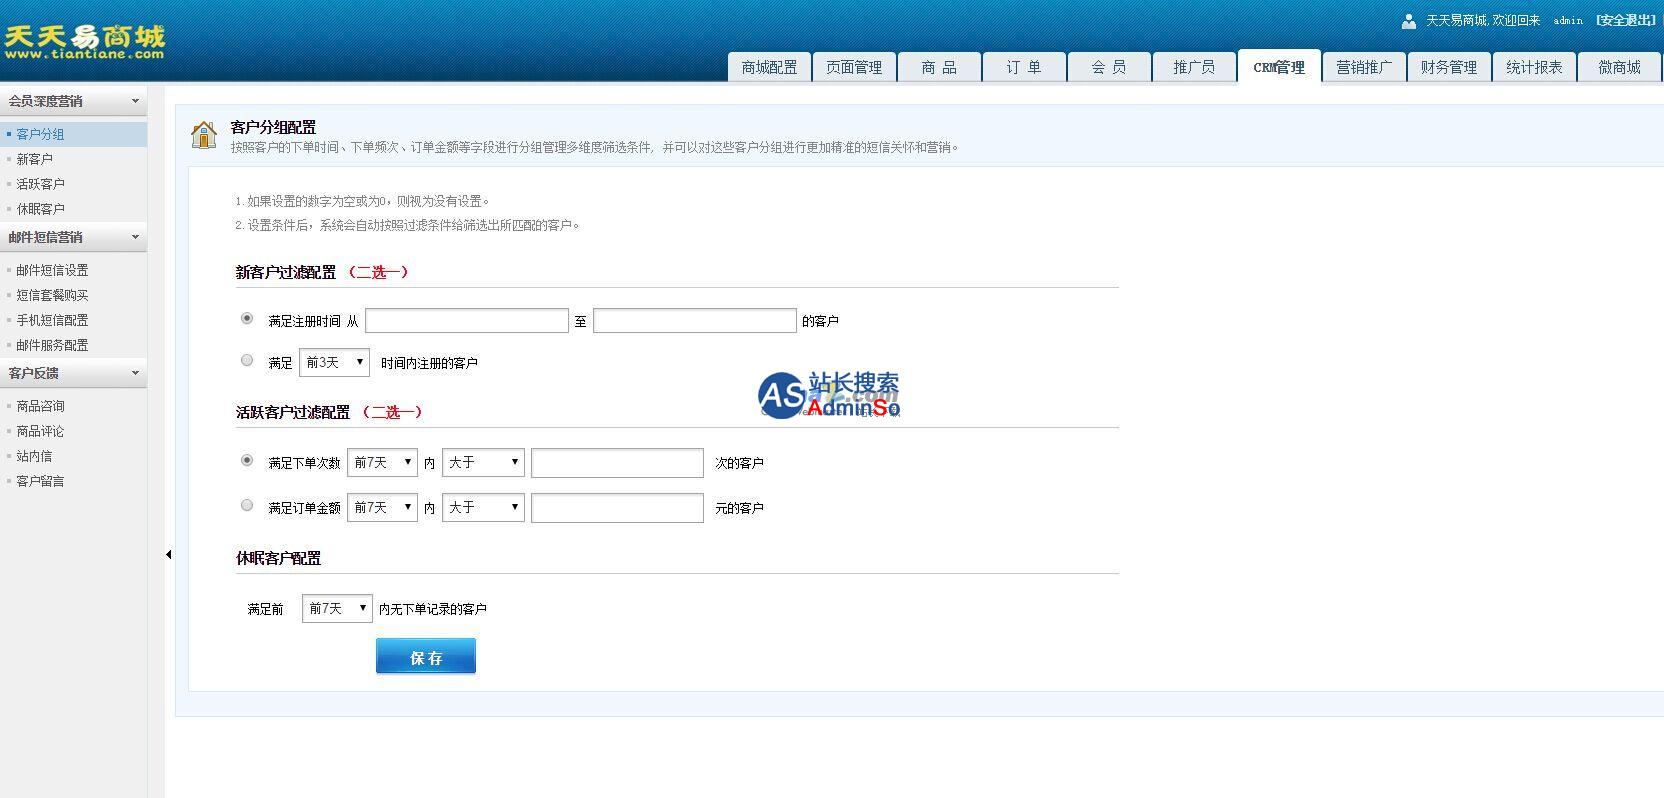Open 商品咨询 in the sidebar
This screenshot has width=1664, height=798.
[40, 406]
